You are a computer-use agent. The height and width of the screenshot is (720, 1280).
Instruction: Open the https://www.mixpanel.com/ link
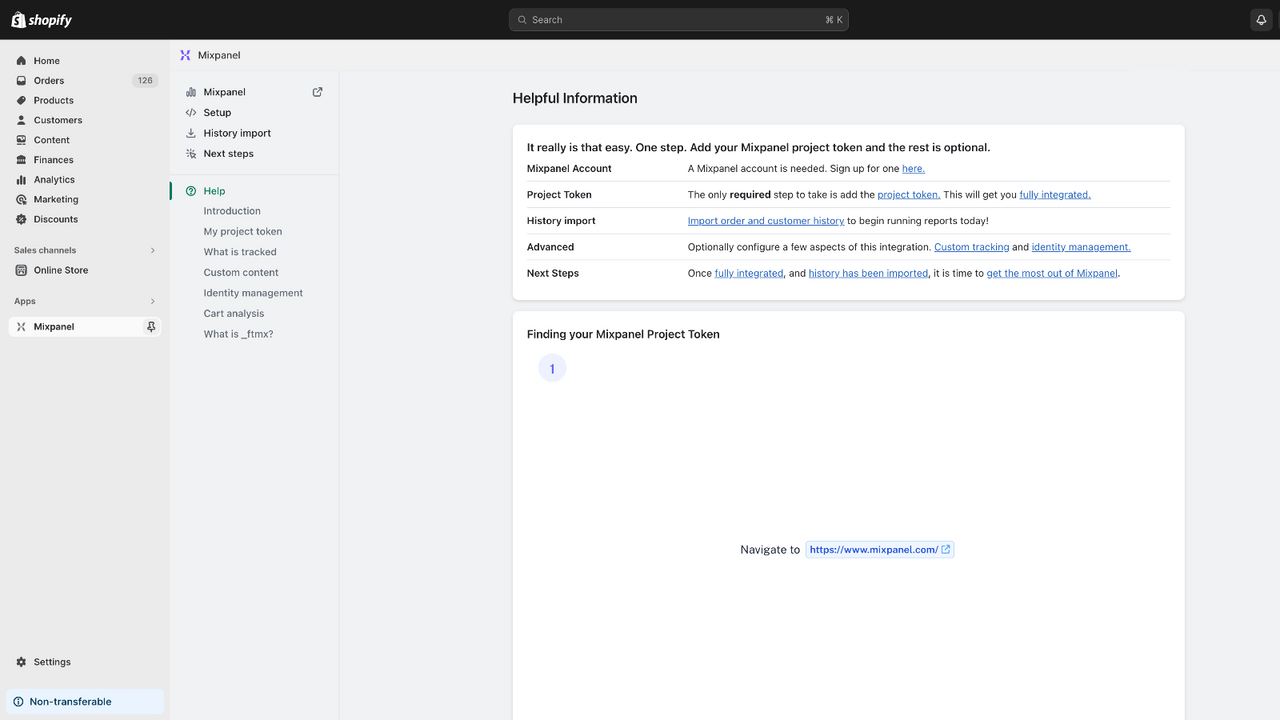coord(880,550)
